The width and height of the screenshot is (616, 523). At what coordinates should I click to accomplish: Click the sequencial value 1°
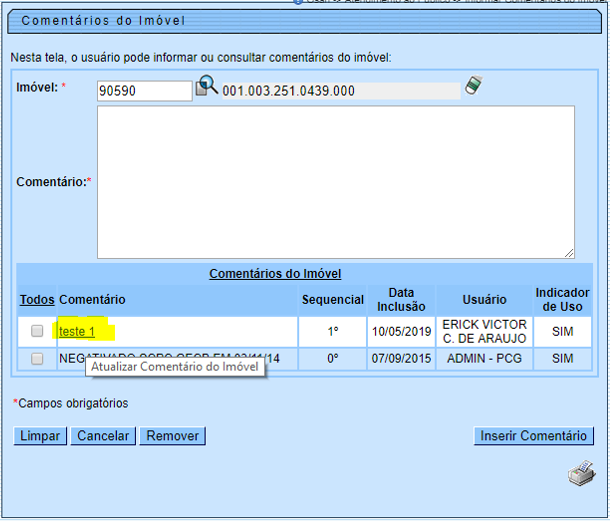click(x=333, y=332)
